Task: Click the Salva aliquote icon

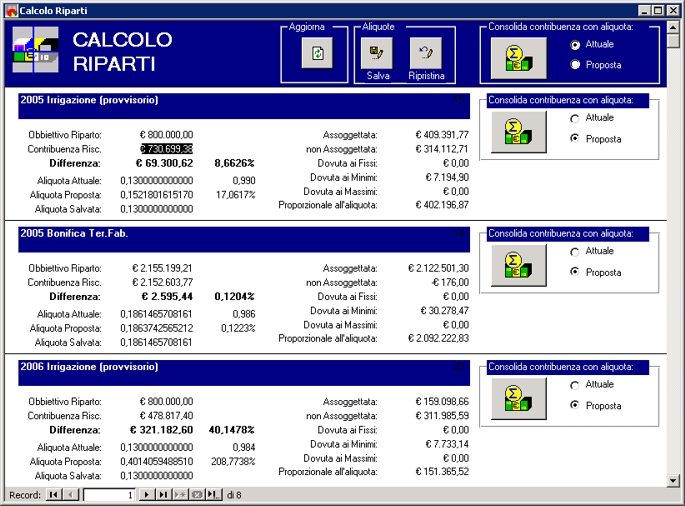Action: point(377,52)
